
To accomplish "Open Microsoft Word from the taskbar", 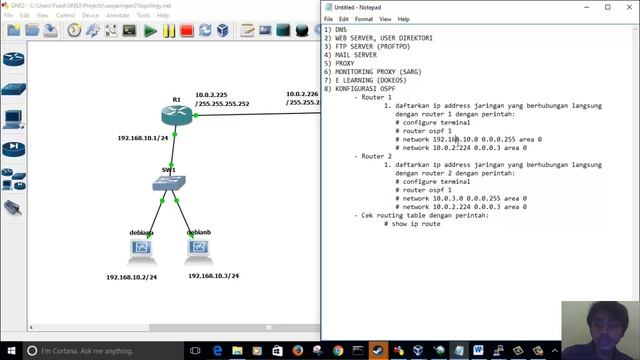I will (478, 351).
